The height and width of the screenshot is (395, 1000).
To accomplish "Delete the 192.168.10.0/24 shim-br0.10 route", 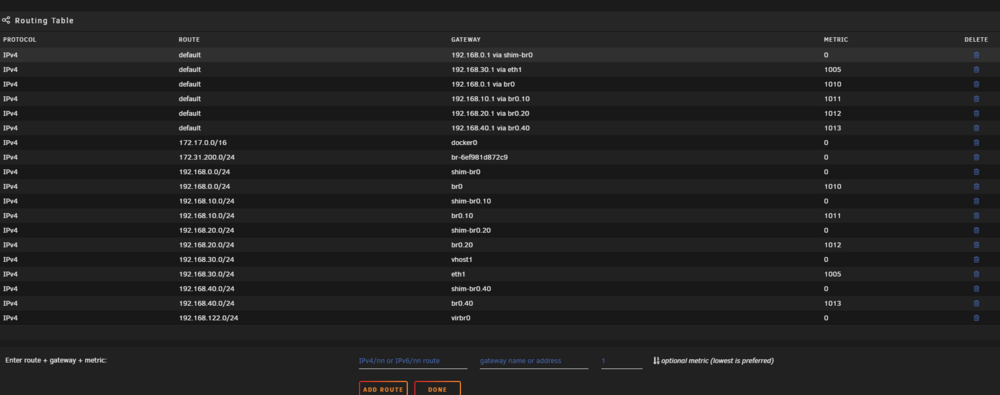I will click(x=976, y=201).
